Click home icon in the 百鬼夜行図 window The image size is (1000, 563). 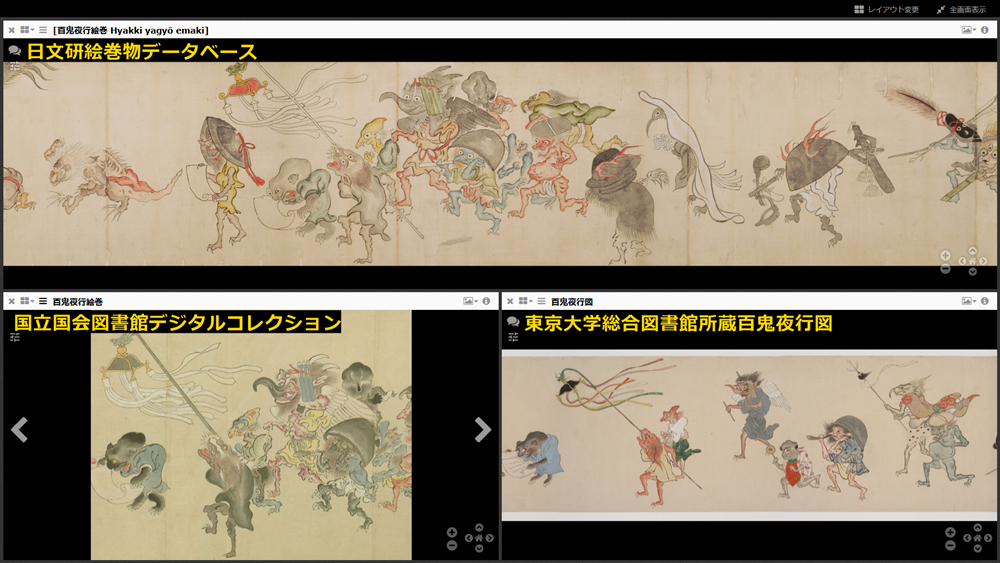click(x=978, y=538)
